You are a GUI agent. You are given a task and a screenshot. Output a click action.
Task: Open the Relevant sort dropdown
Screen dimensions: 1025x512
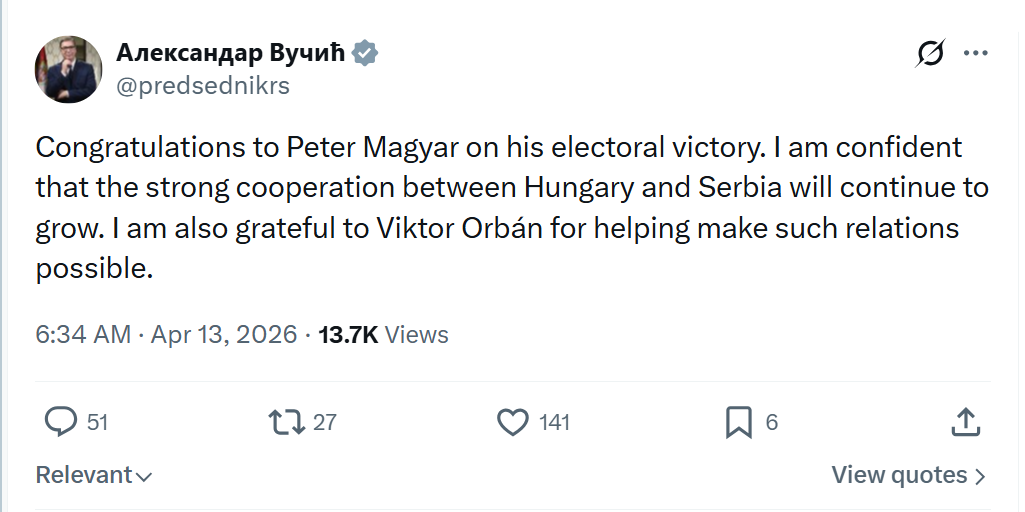point(94,475)
